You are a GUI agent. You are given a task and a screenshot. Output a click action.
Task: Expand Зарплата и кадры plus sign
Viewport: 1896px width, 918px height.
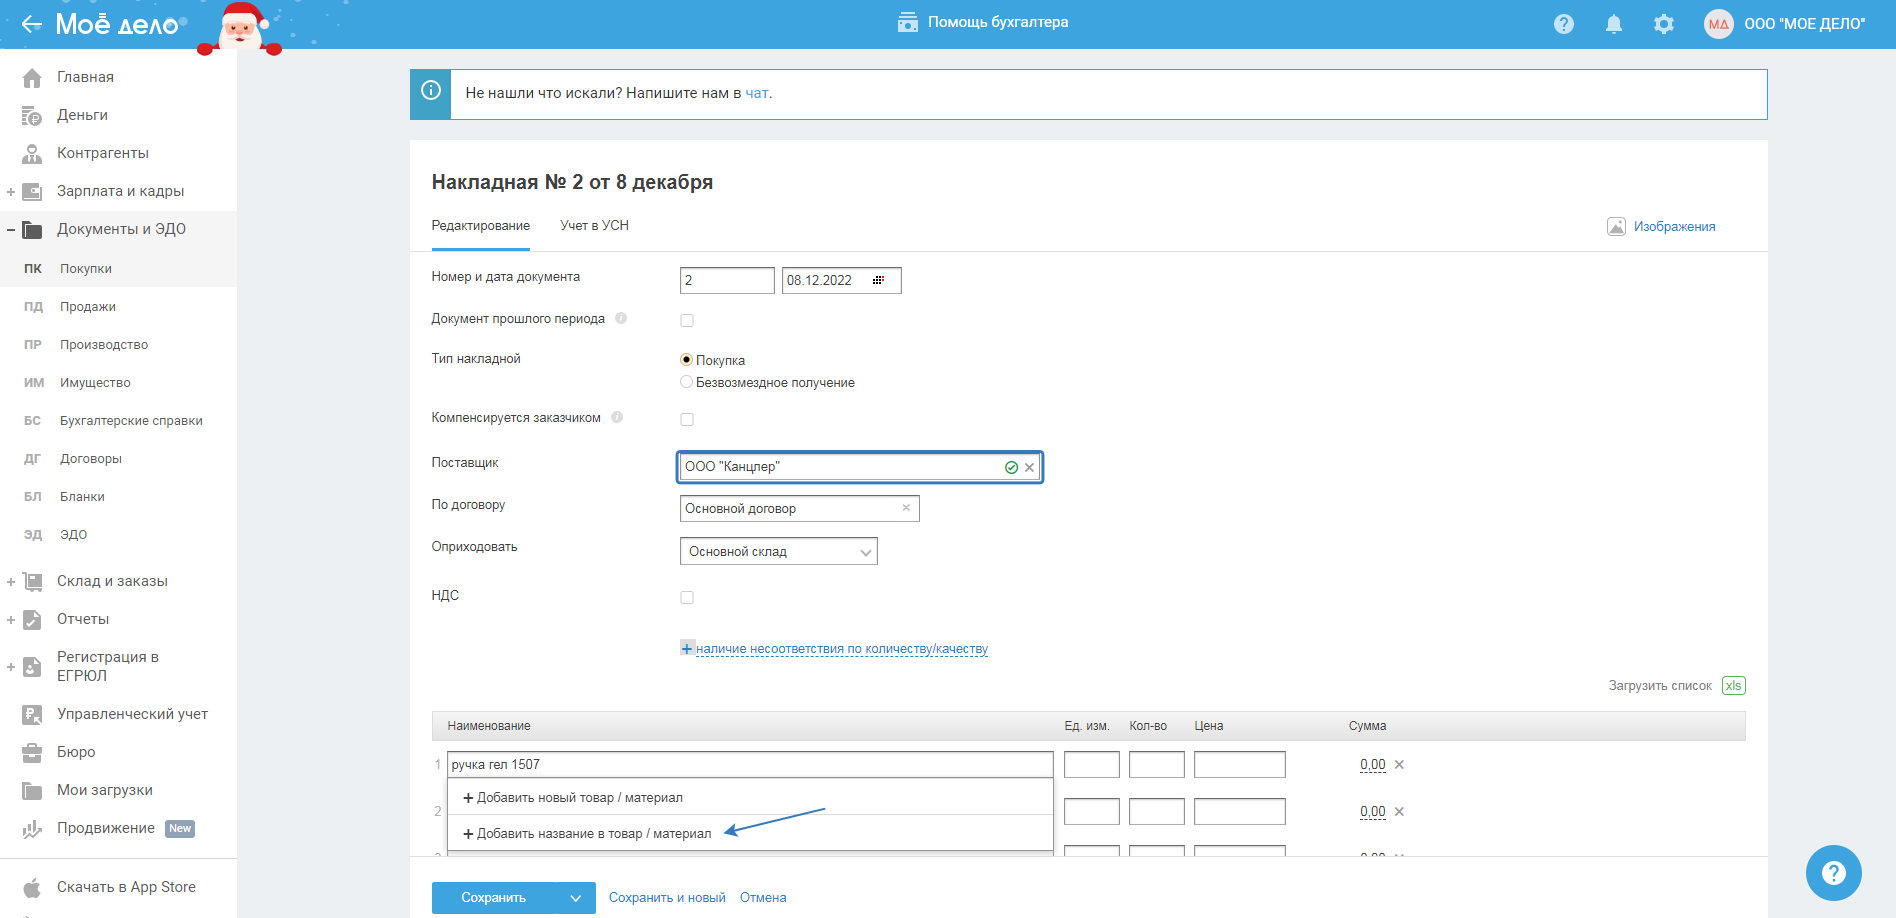pos(11,192)
